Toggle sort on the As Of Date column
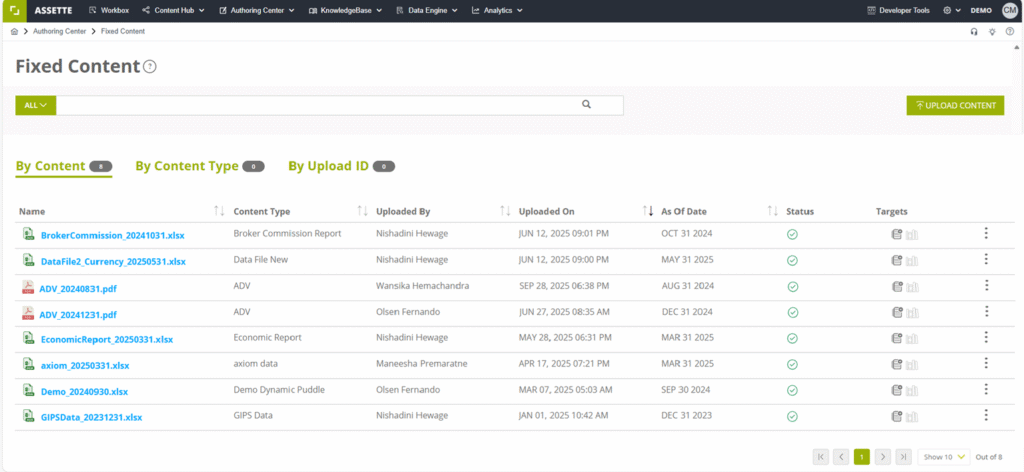The width and height of the screenshot is (1024, 472). pyautogui.click(x=772, y=211)
